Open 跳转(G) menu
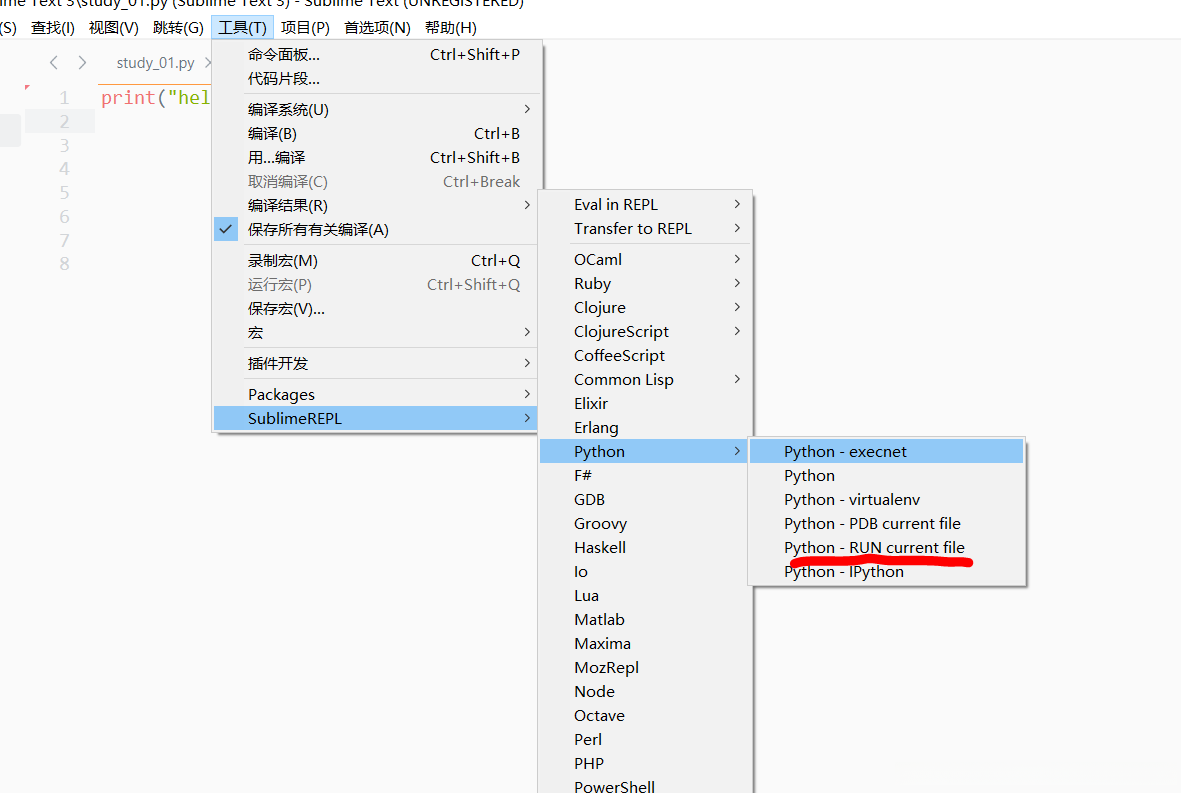 (x=179, y=28)
